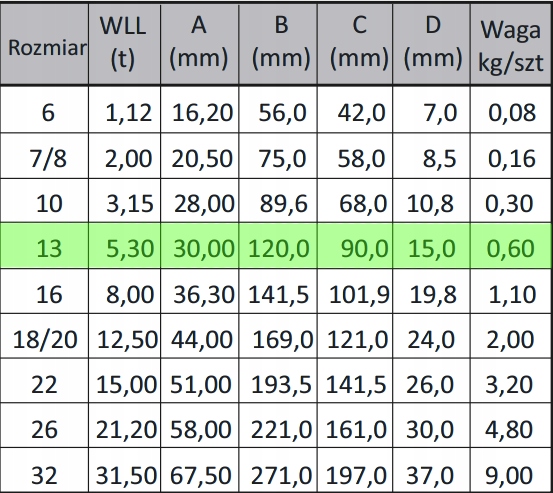Screen dimensions: 553x493
Task: Click the Waga kg/szt header cell
Action: [x=510, y=44]
